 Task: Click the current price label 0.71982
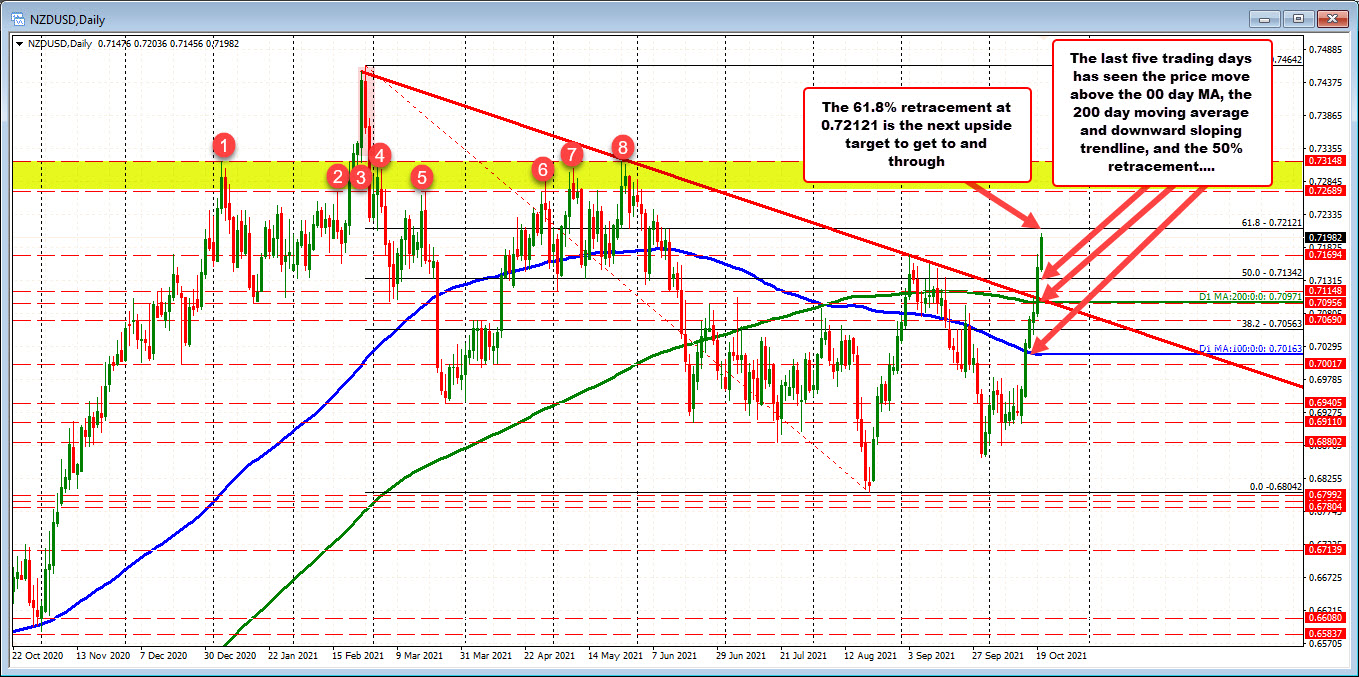click(x=1324, y=238)
